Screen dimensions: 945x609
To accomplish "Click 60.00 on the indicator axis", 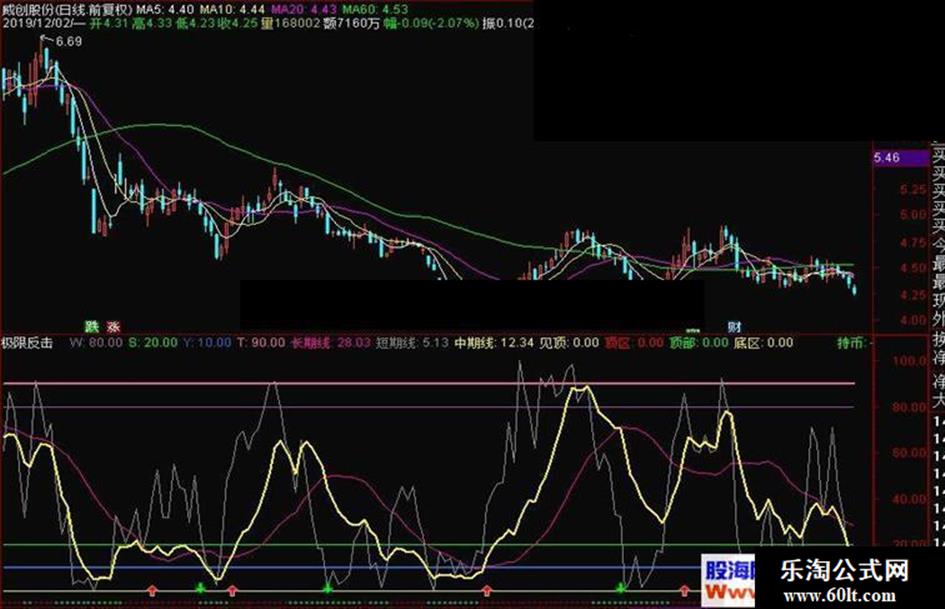I will 910,453.
